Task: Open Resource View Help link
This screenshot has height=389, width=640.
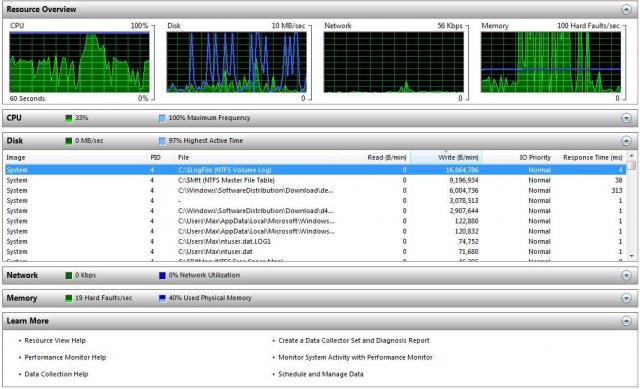Action: (x=55, y=340)
